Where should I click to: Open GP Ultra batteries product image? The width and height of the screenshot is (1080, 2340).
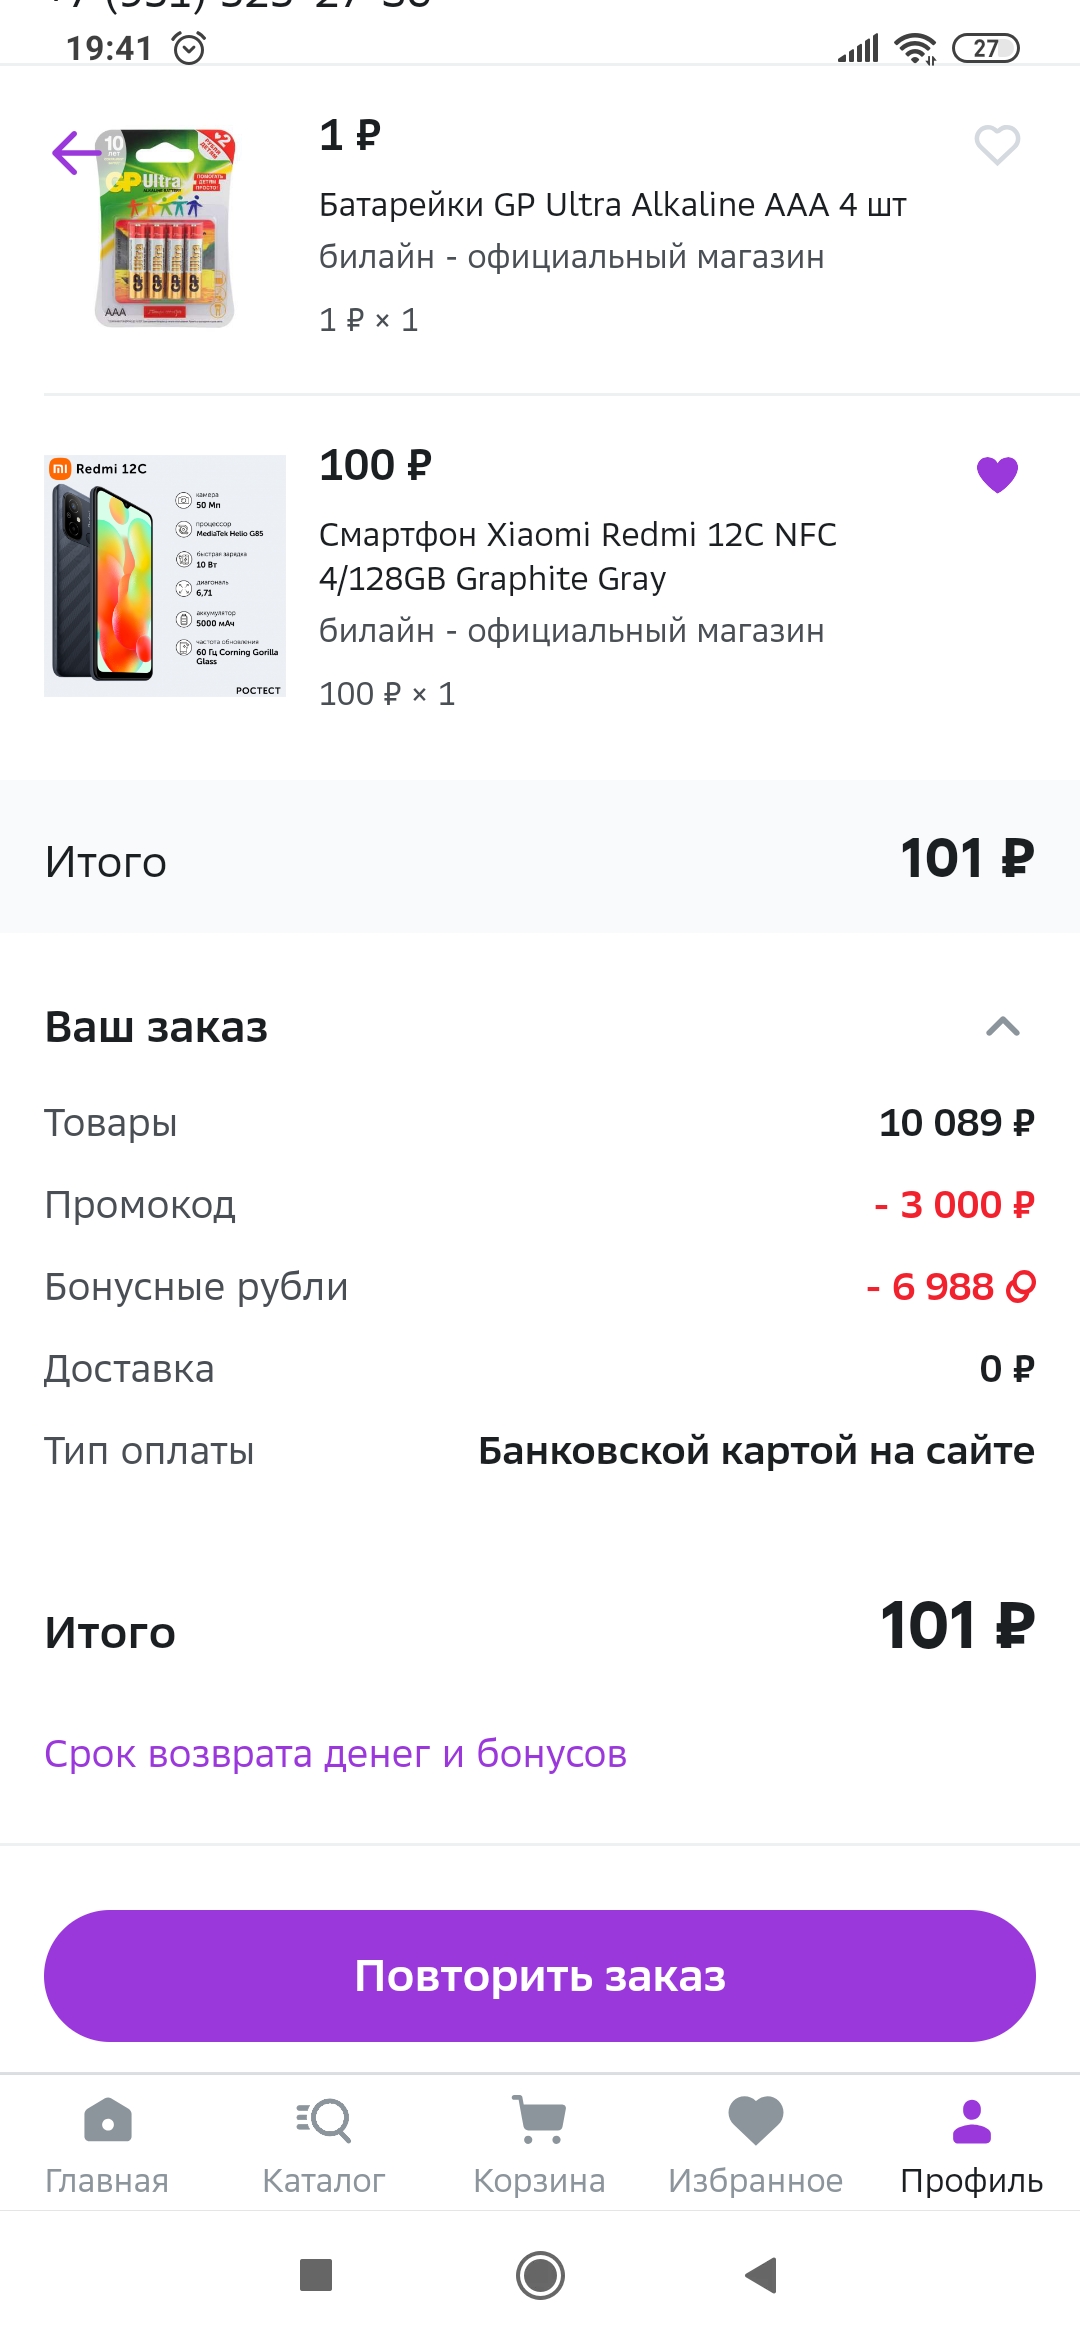(166, 228)
